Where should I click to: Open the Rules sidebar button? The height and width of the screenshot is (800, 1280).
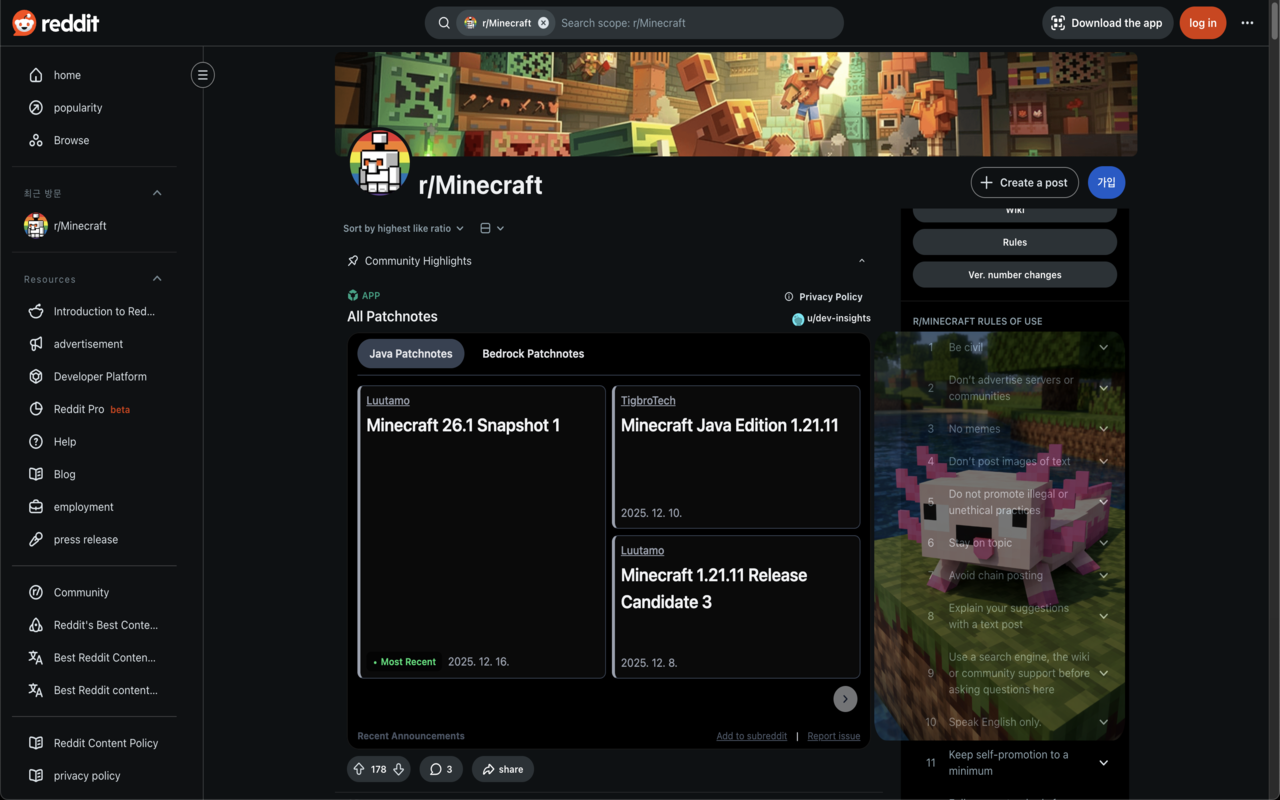point(1015,242)
